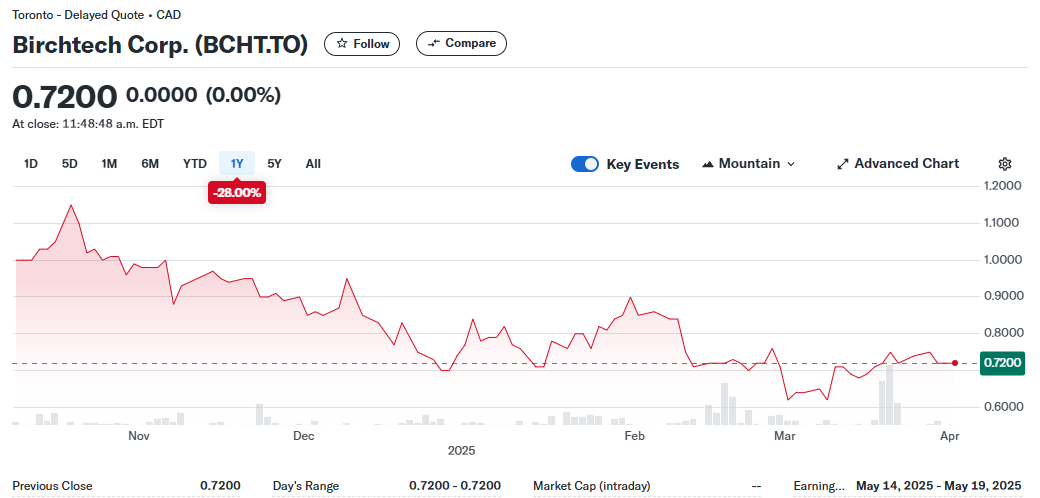
Task: Select the 1Y time range
Action: point(237,164)
